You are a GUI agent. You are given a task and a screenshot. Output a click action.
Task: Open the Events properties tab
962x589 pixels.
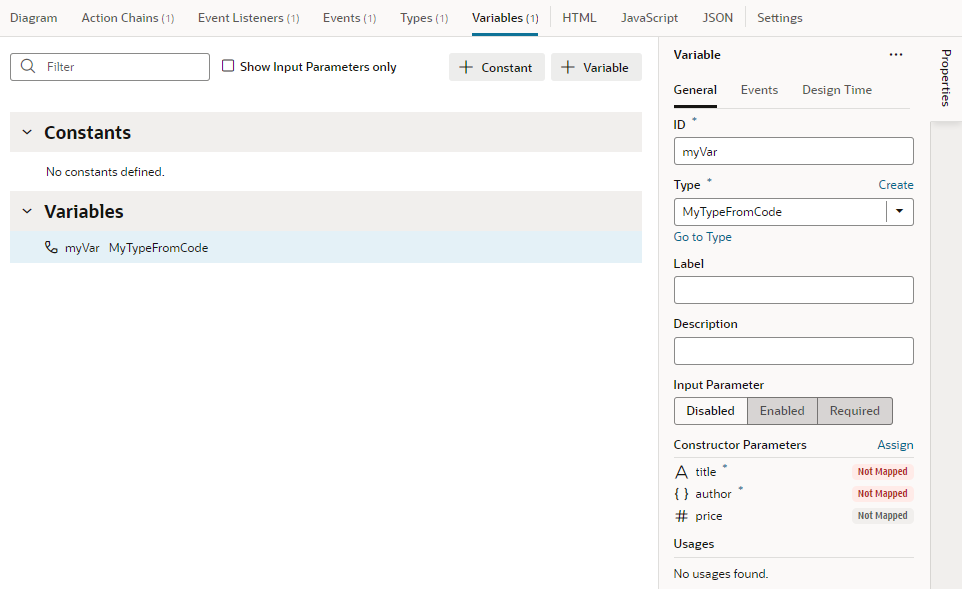759,90
